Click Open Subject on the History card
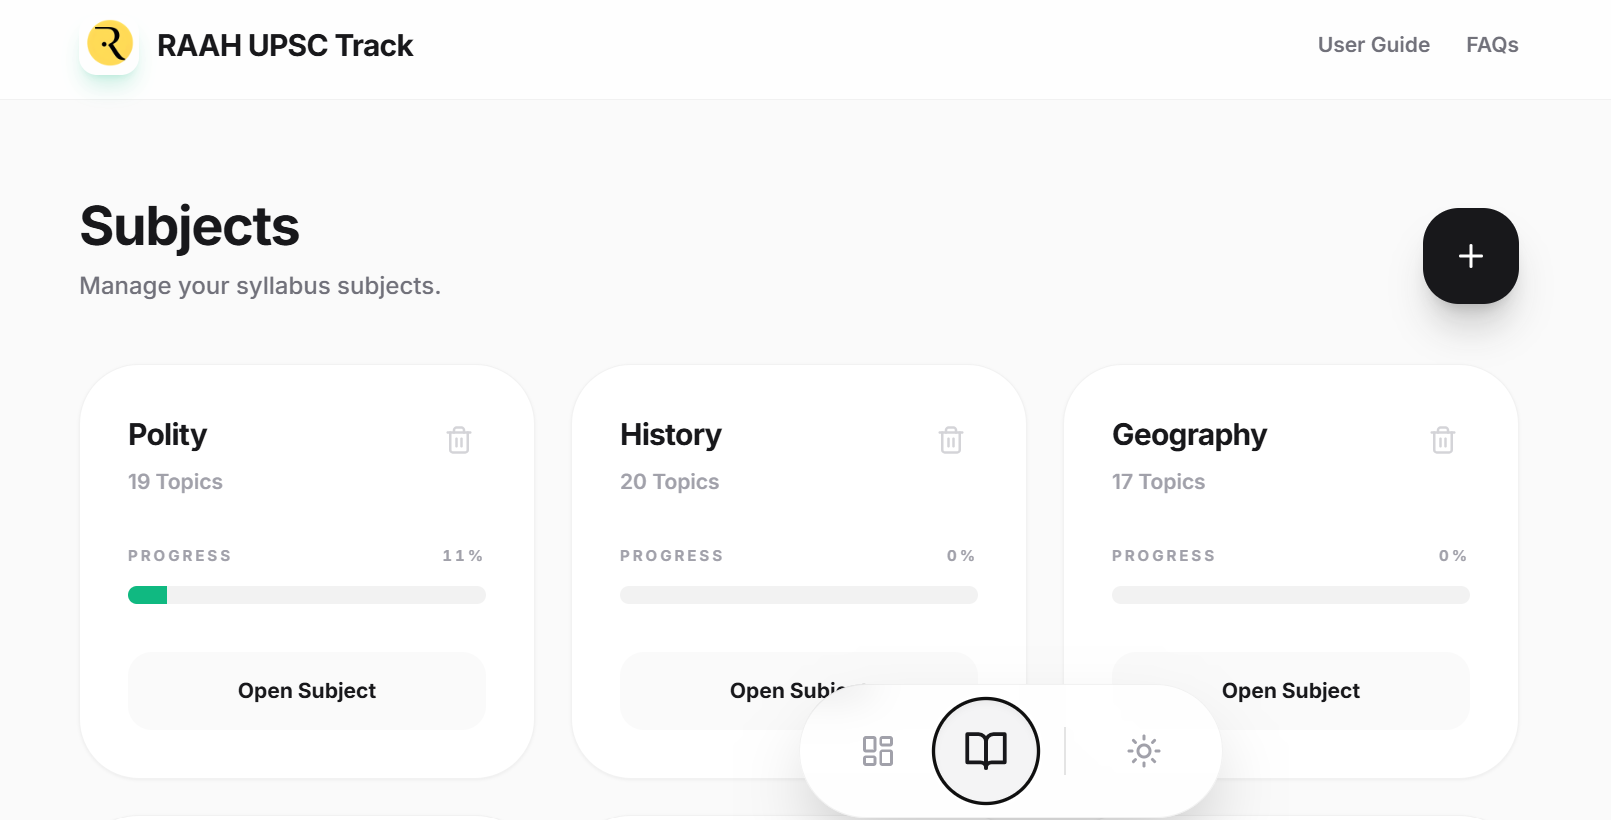The width and height of the screenshot is (1611, 820). coord(760,690)
